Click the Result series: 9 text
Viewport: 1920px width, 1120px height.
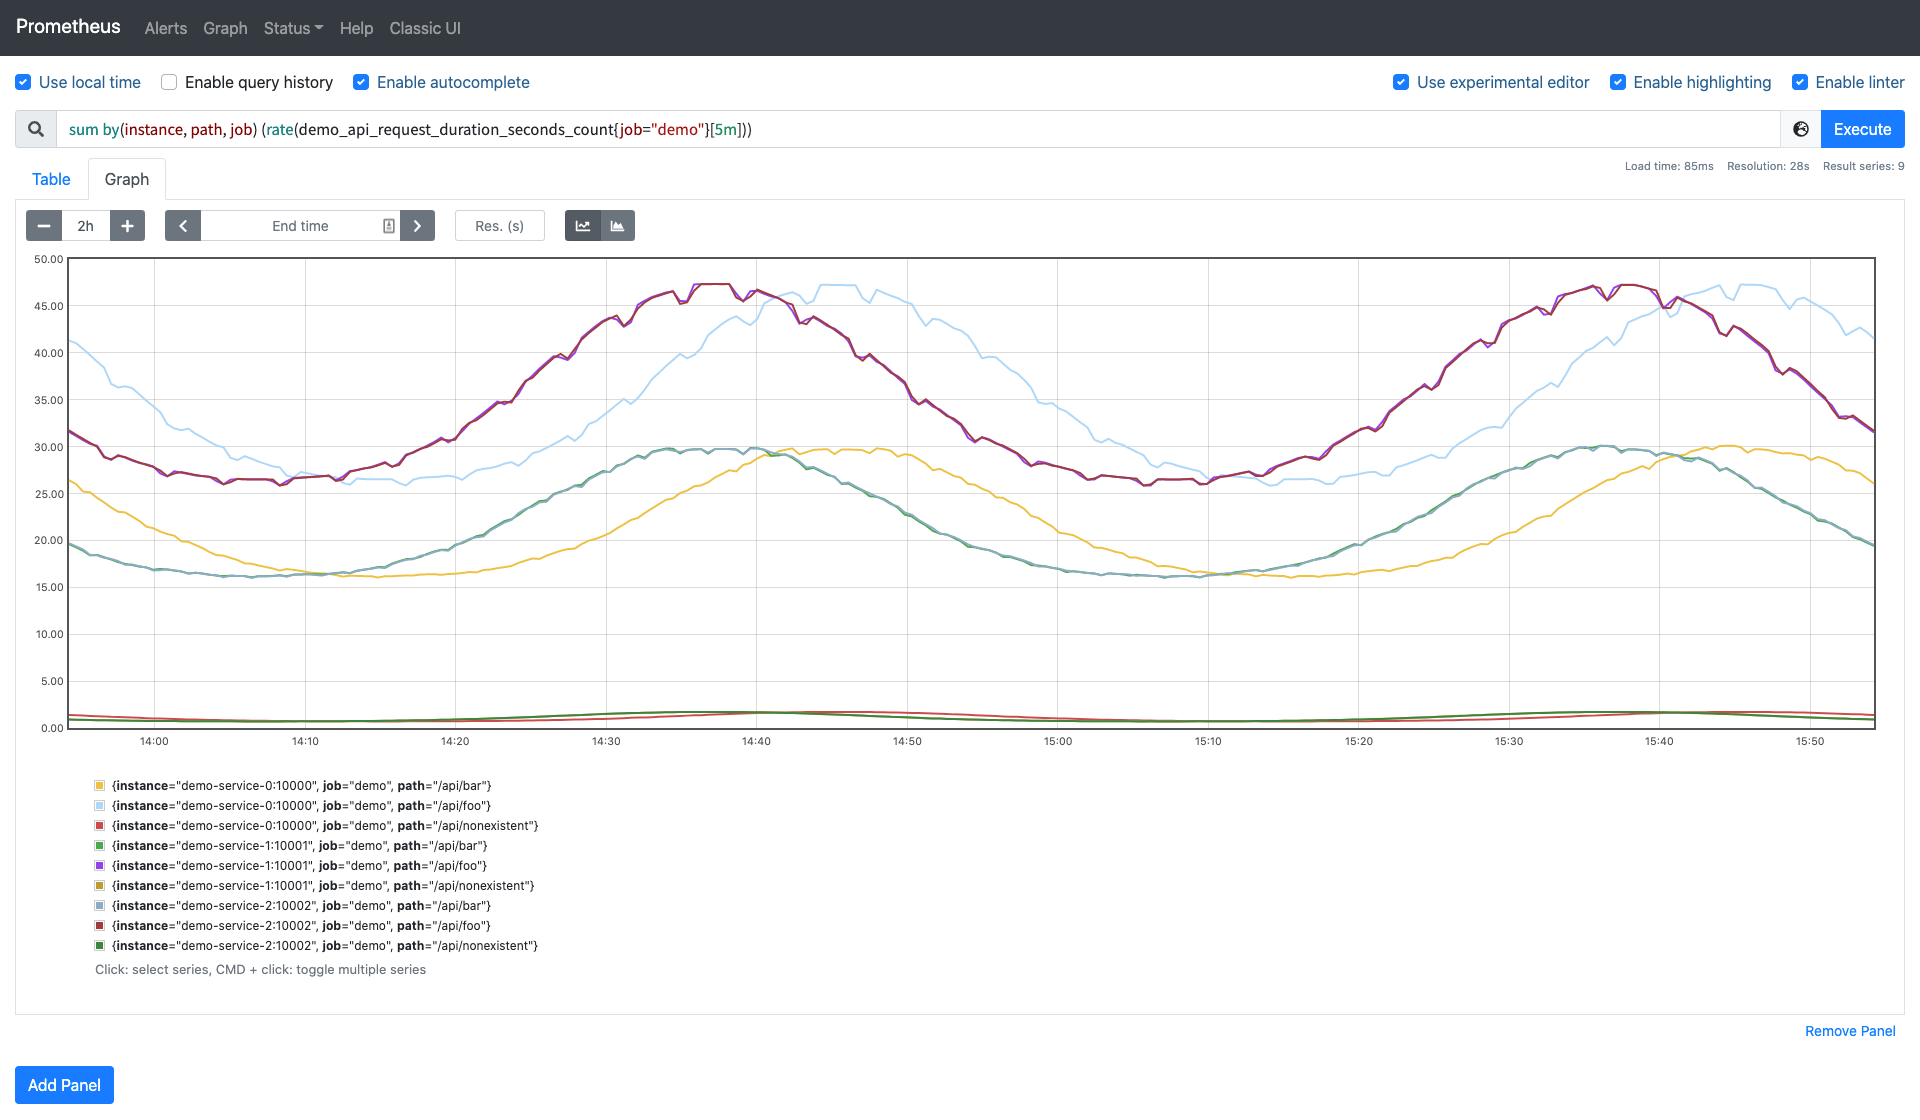pos(1863,166)
